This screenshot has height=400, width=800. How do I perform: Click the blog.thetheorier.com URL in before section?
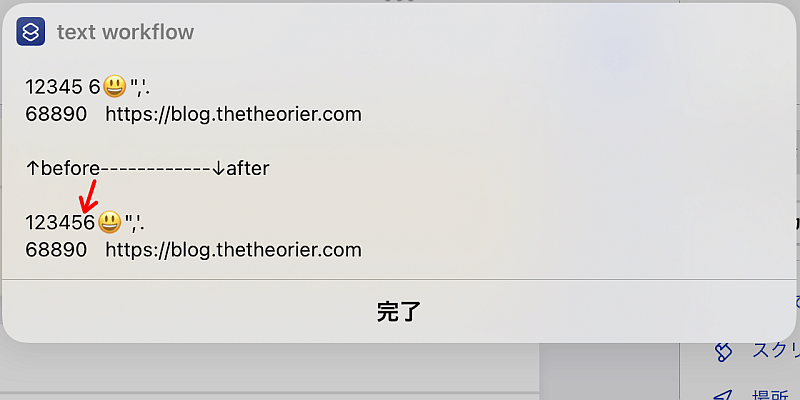point(234,114)
